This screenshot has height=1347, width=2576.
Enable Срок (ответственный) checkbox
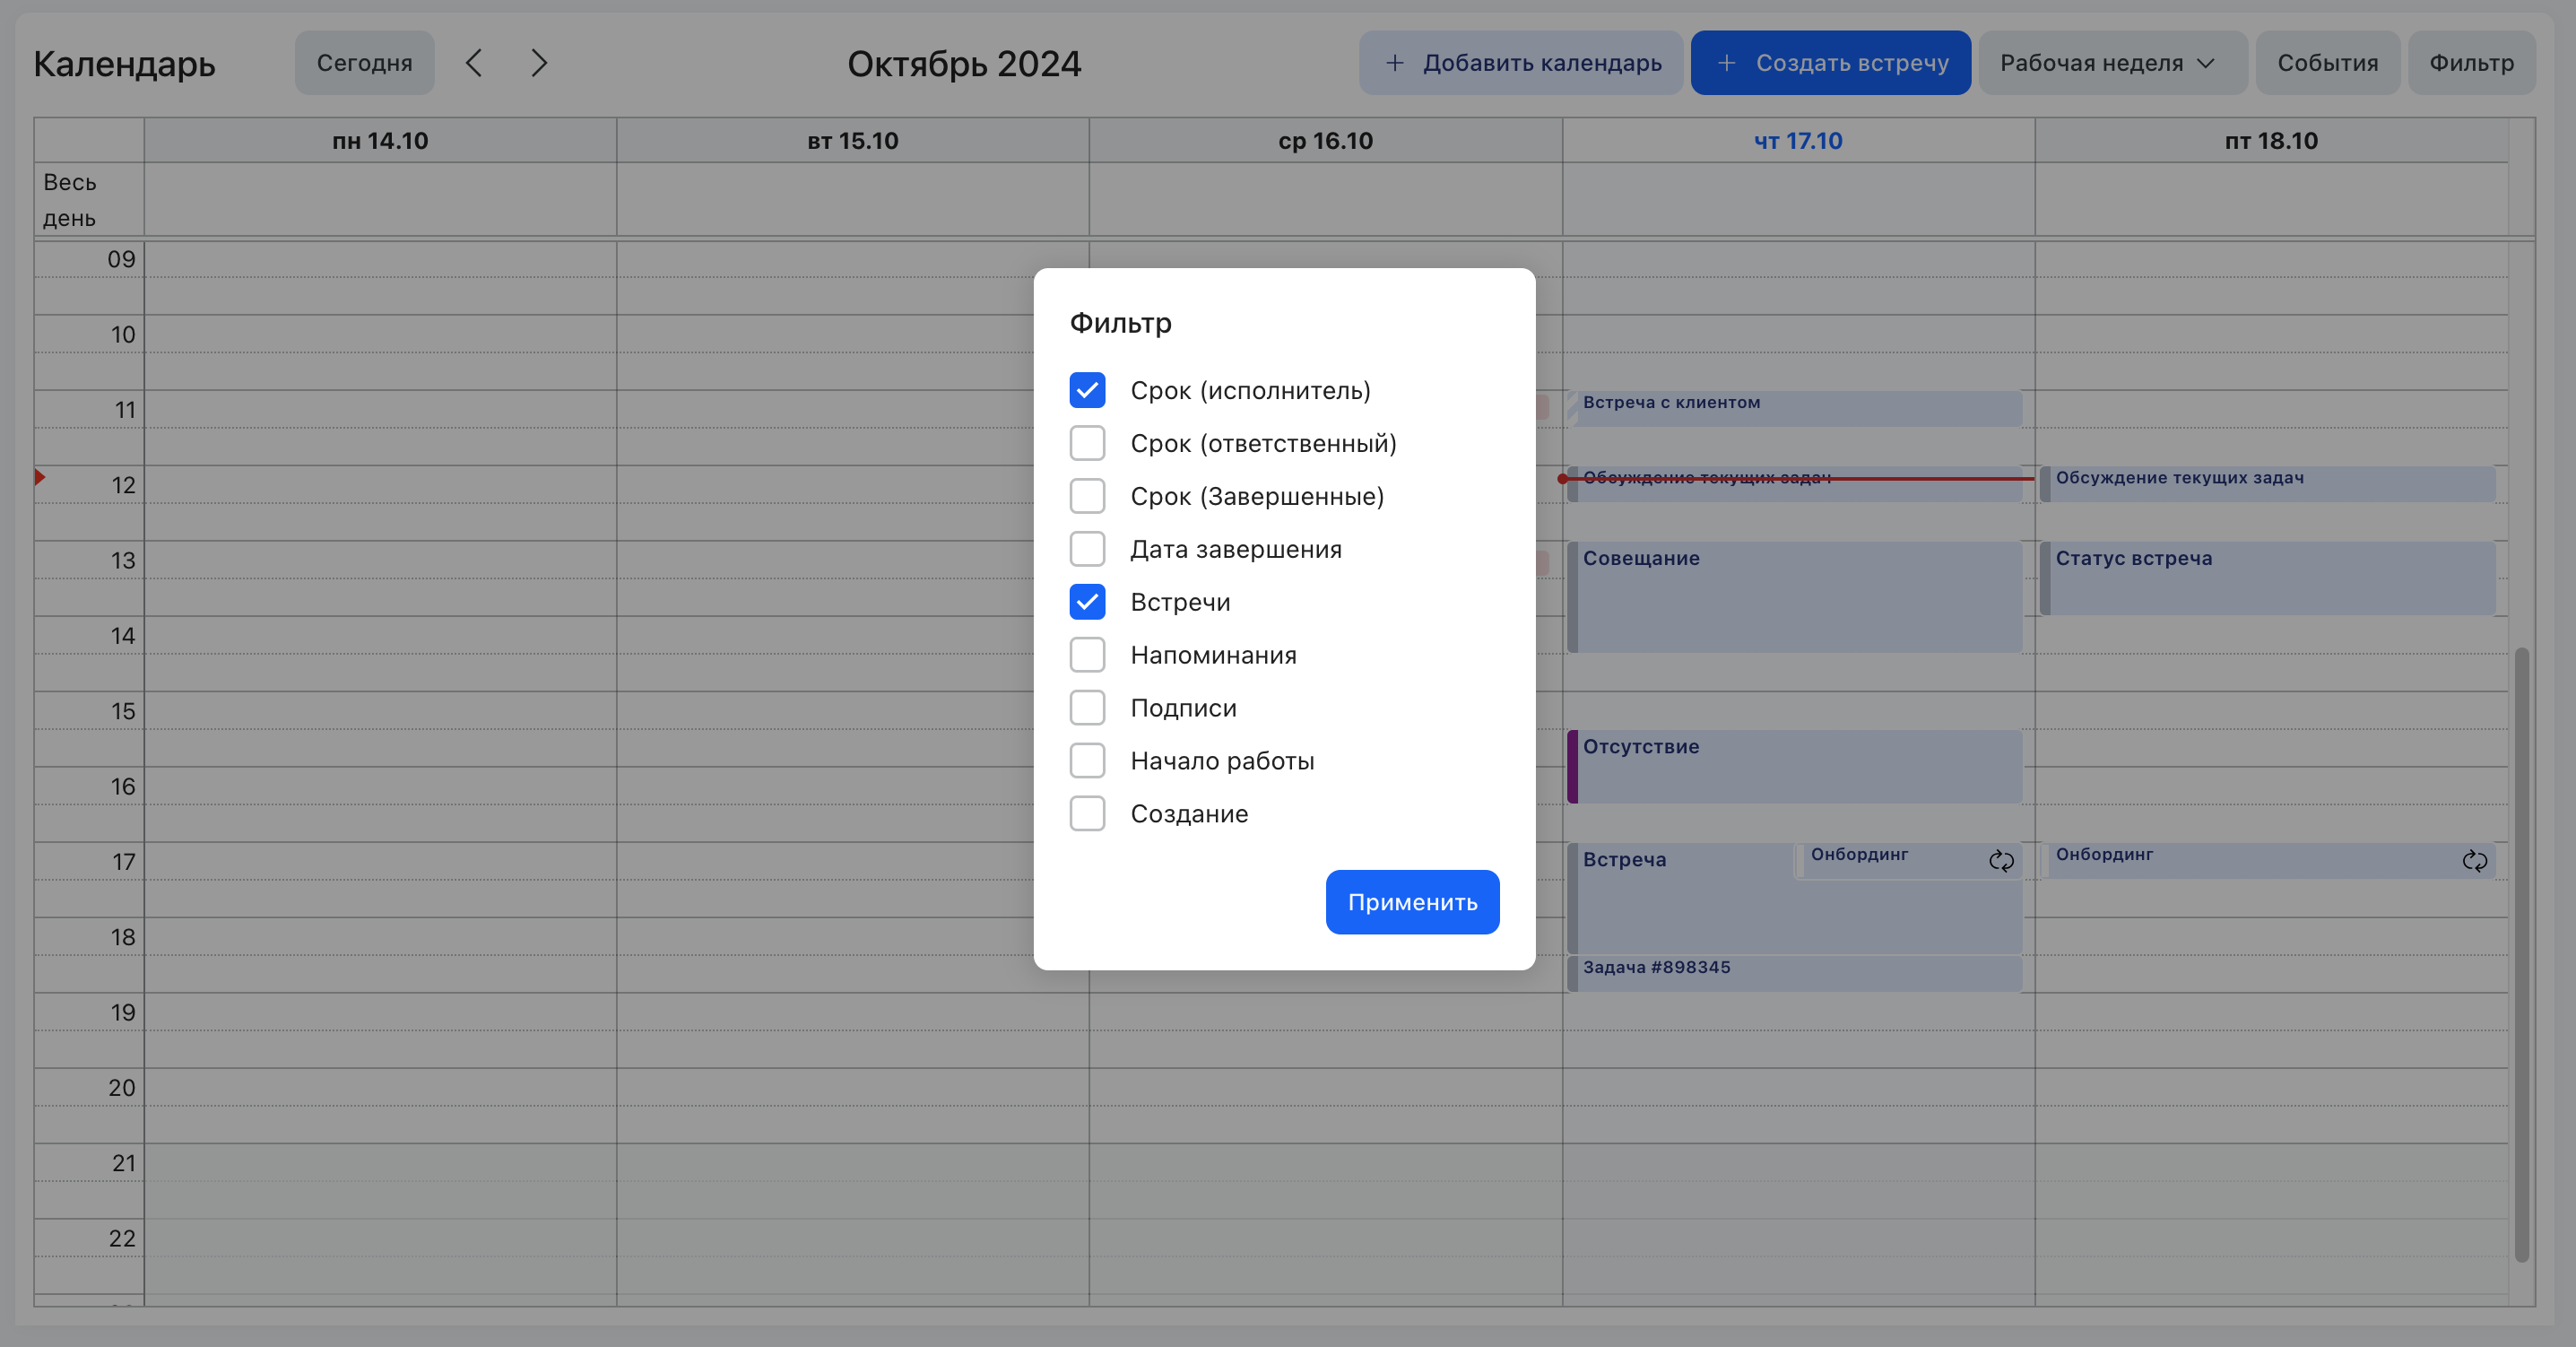1087,443
